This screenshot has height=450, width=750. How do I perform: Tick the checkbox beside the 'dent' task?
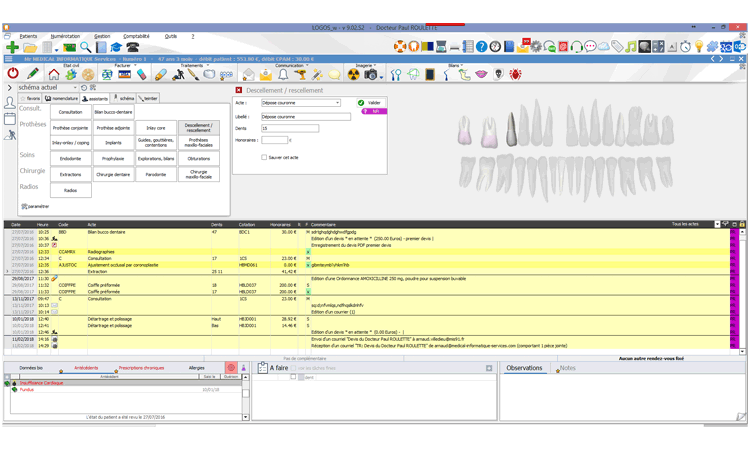pos(293,378)
